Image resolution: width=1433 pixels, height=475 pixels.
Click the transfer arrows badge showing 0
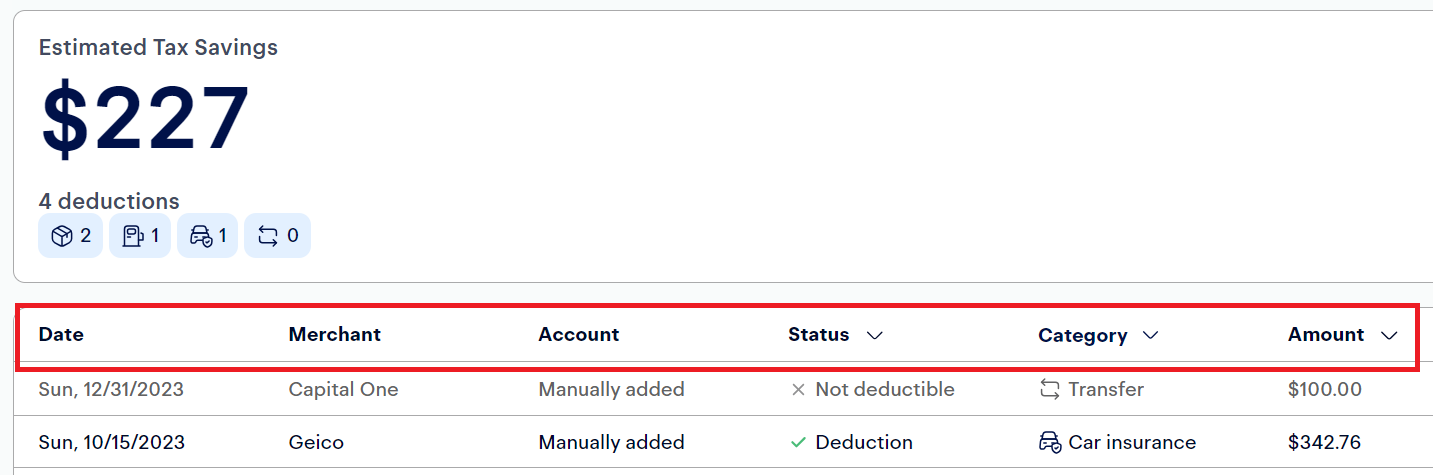[278, 236]
